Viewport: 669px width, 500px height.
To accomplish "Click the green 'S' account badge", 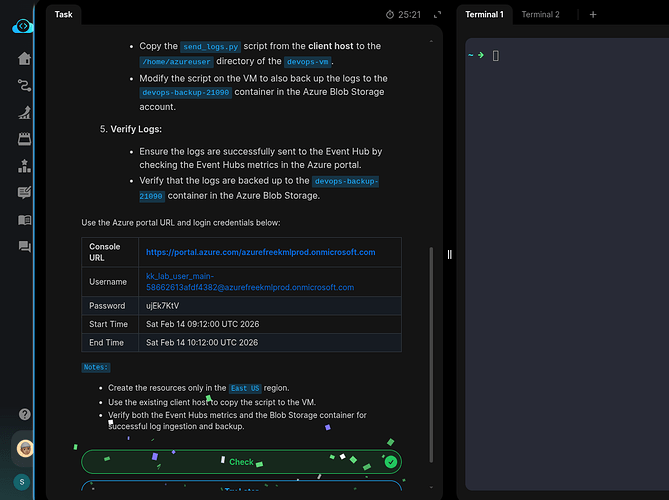I will click(x=22, y=482).
